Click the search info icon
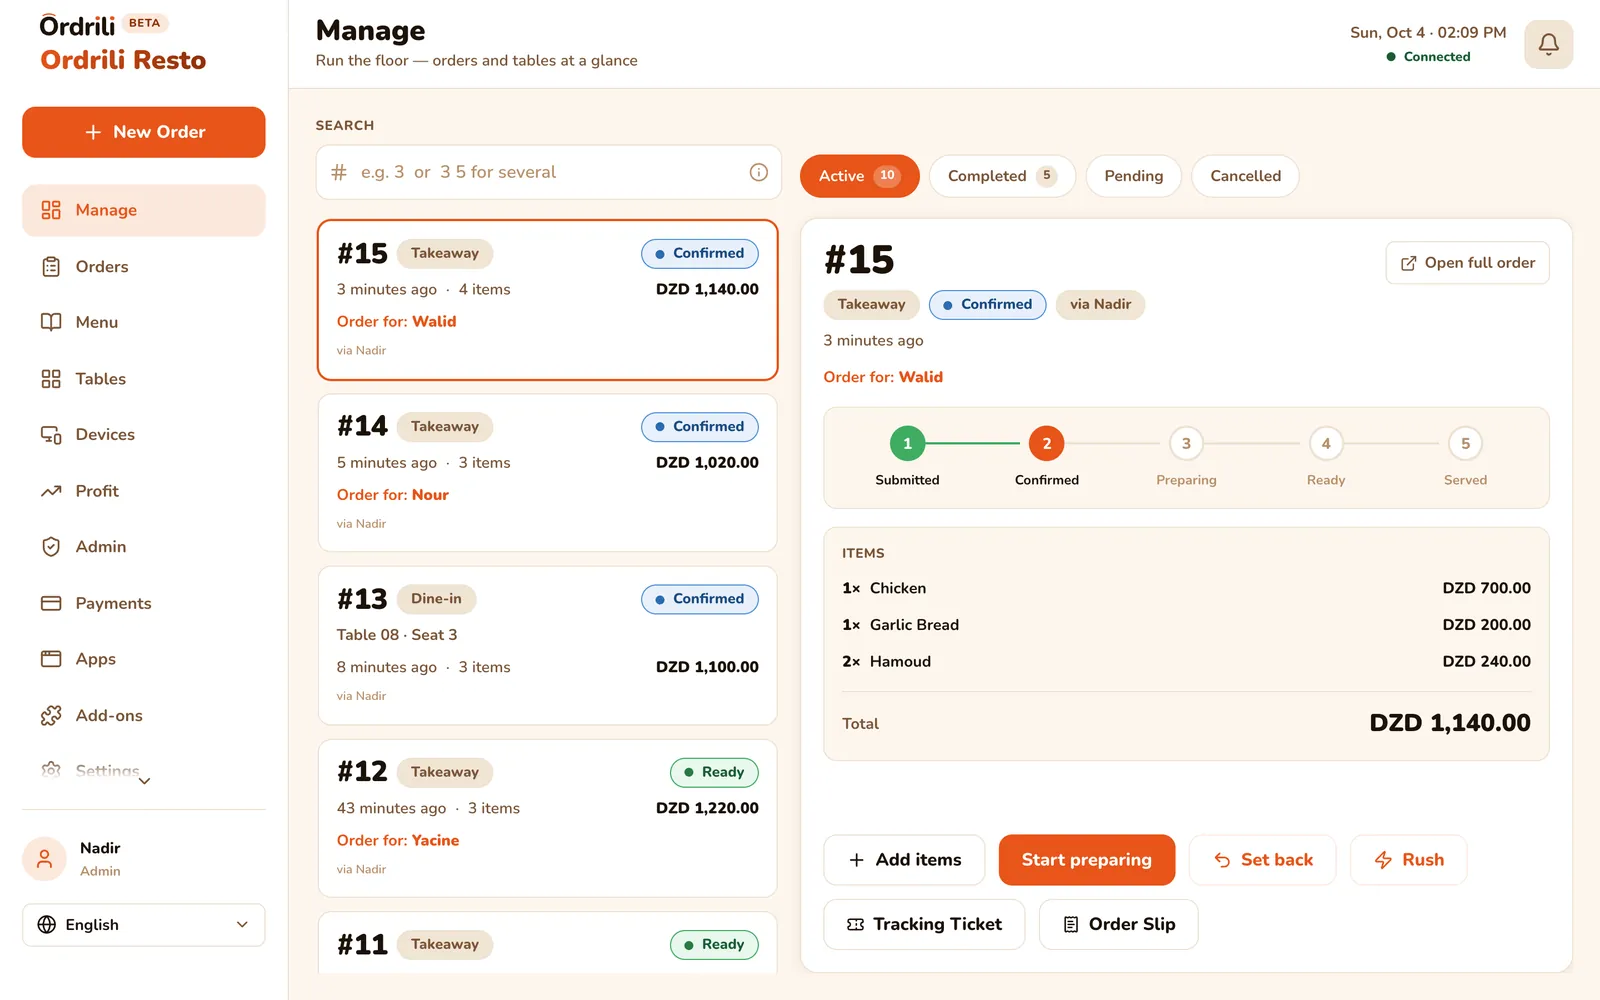 point(758,172)
